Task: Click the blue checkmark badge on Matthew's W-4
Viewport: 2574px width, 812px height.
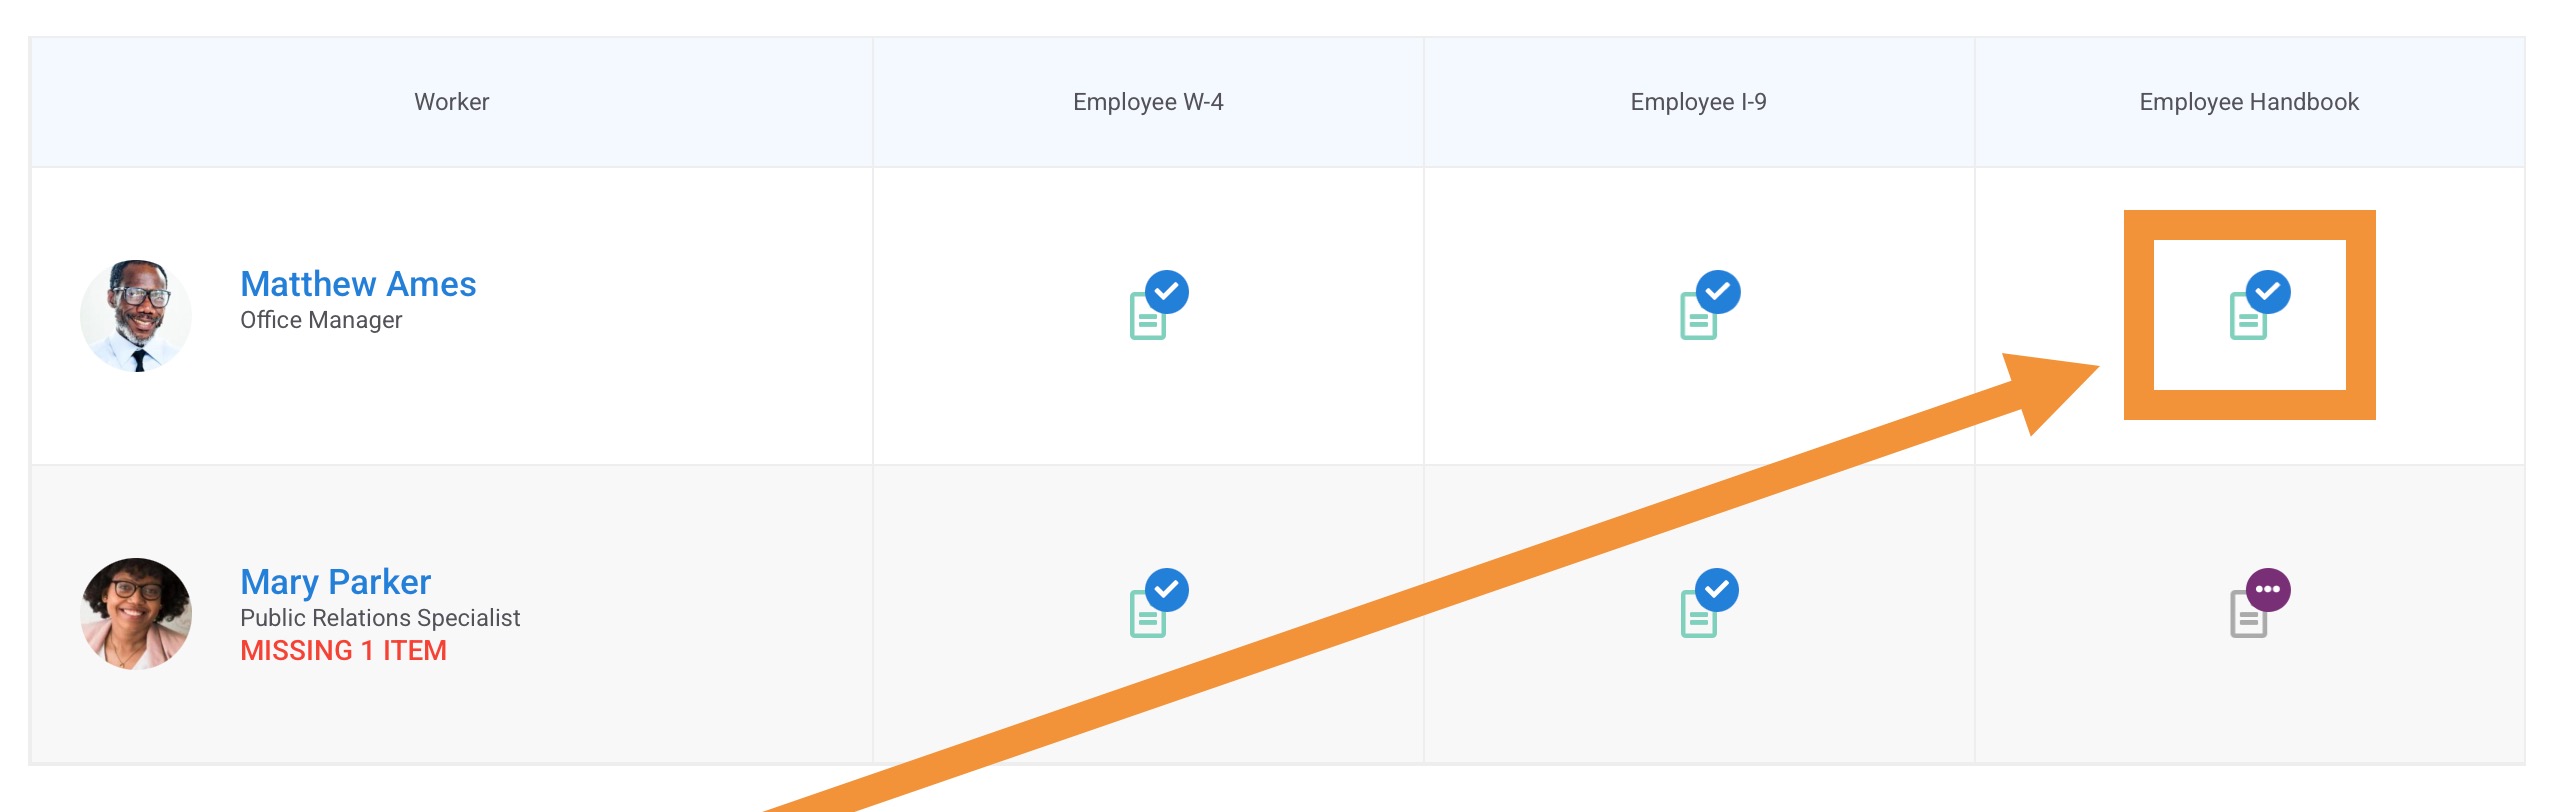Action: (x=1167, y=292)
